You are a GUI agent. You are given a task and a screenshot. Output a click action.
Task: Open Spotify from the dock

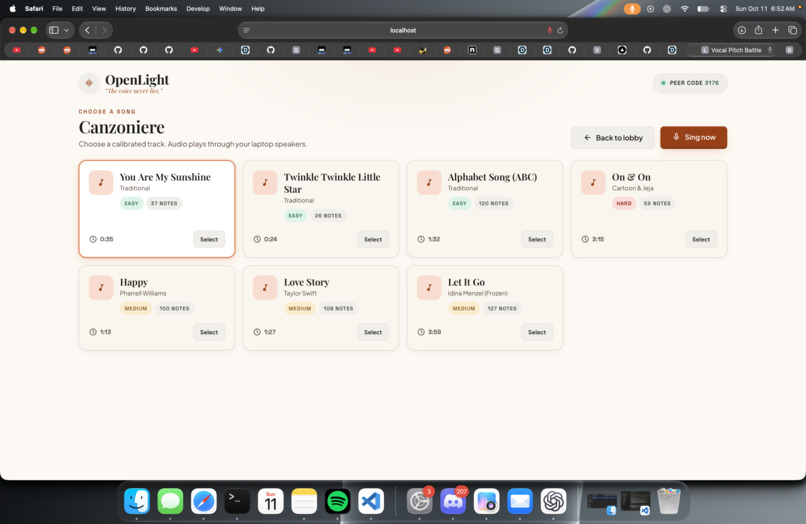337,501
